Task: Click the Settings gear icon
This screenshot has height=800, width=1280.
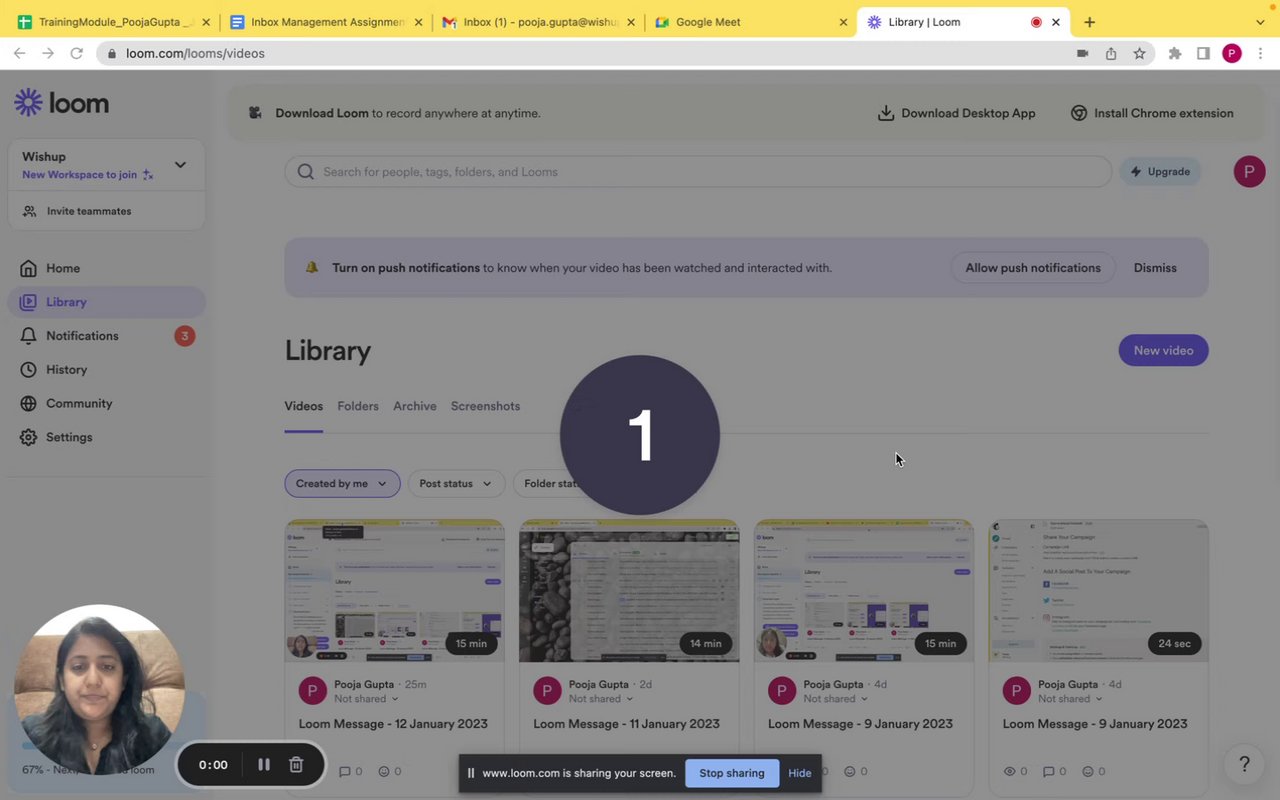Action: pos(28,437)
